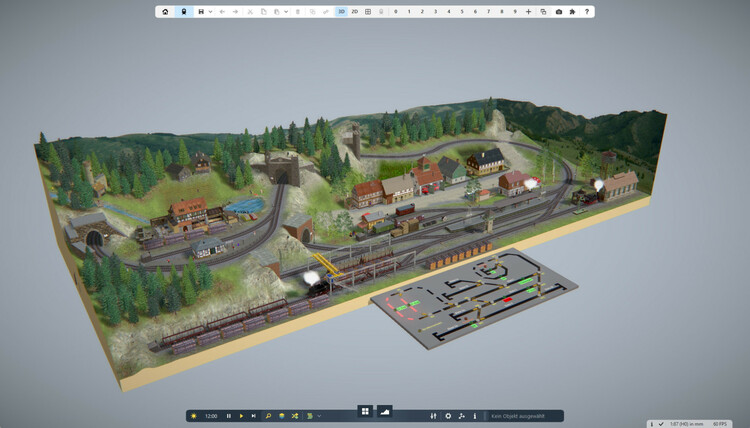Open the camera screenshot tool
Screen dimensions: 750x428
click(559, 12)
